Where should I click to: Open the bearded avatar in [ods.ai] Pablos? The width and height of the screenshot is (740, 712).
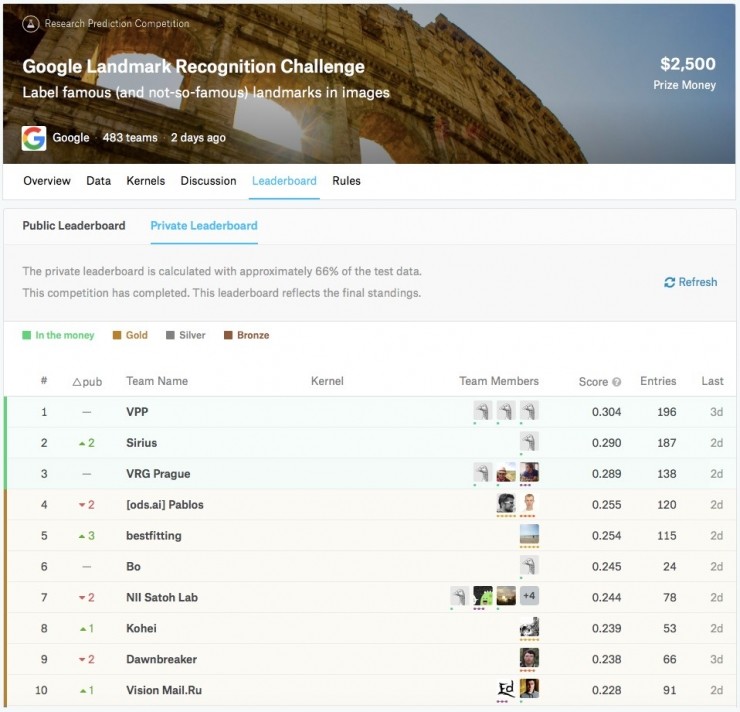click(x=506, y=503)
